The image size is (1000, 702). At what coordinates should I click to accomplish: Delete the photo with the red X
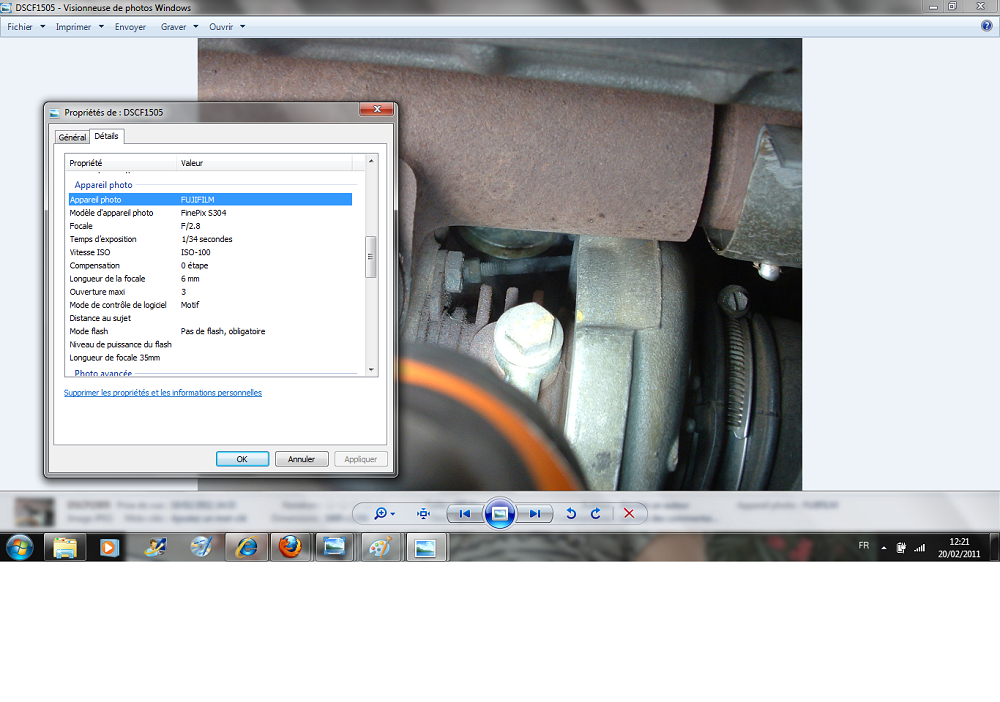(x=629, y=514)
